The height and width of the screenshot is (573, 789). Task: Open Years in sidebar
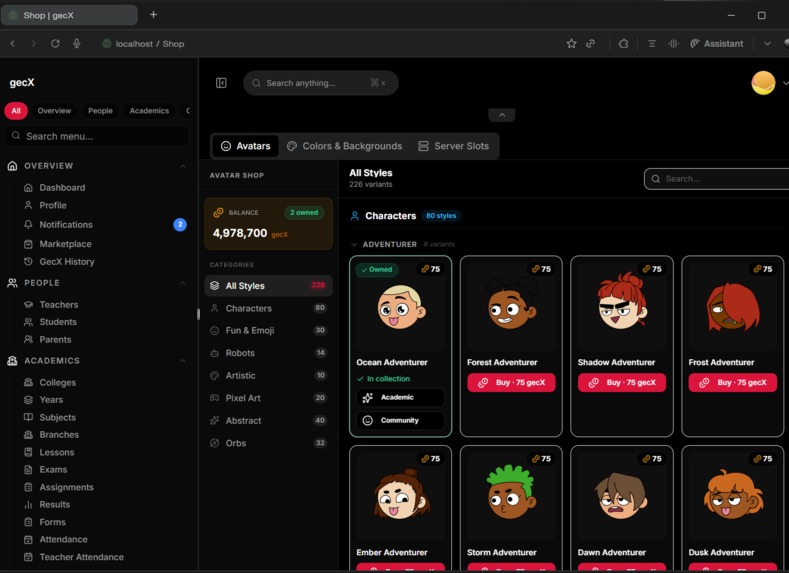51,400
